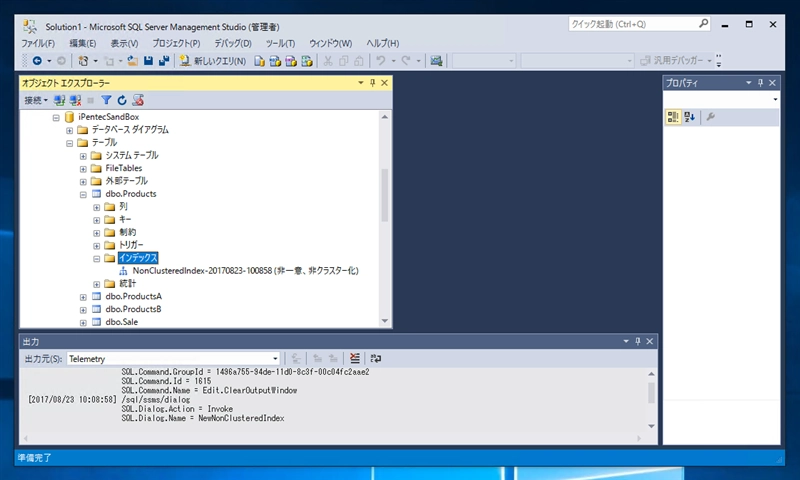
Task: Open the ファイル(F) menu
Action: click(x=38, y=43)
